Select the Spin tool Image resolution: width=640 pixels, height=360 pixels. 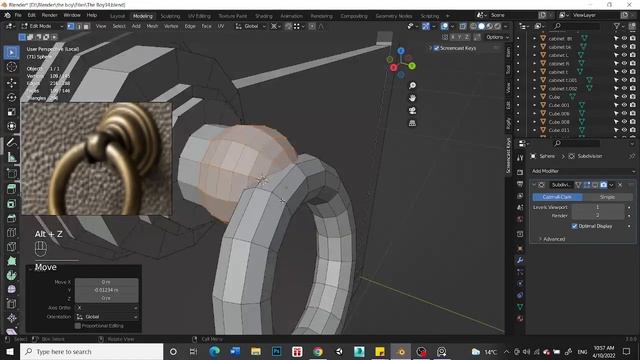click(x=11, y=276)
